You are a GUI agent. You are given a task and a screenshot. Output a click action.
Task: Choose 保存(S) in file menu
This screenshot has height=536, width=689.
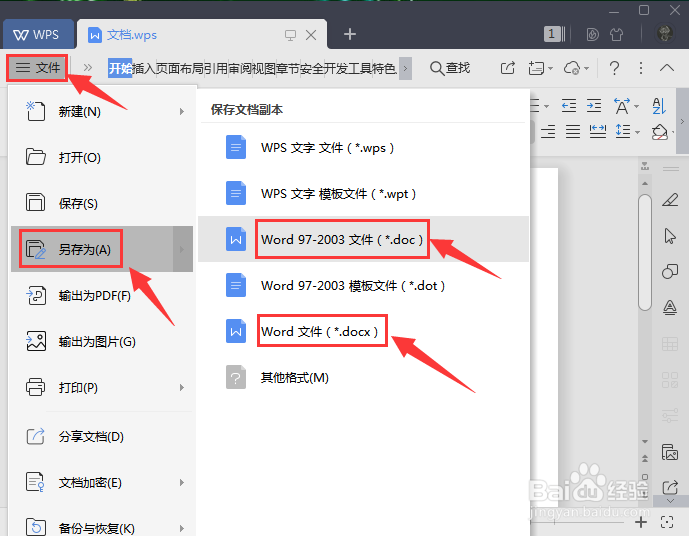[x=102, y=203]
